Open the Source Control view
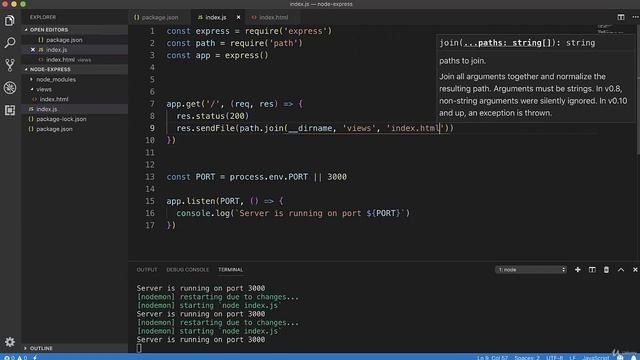 tap(10, 65)
